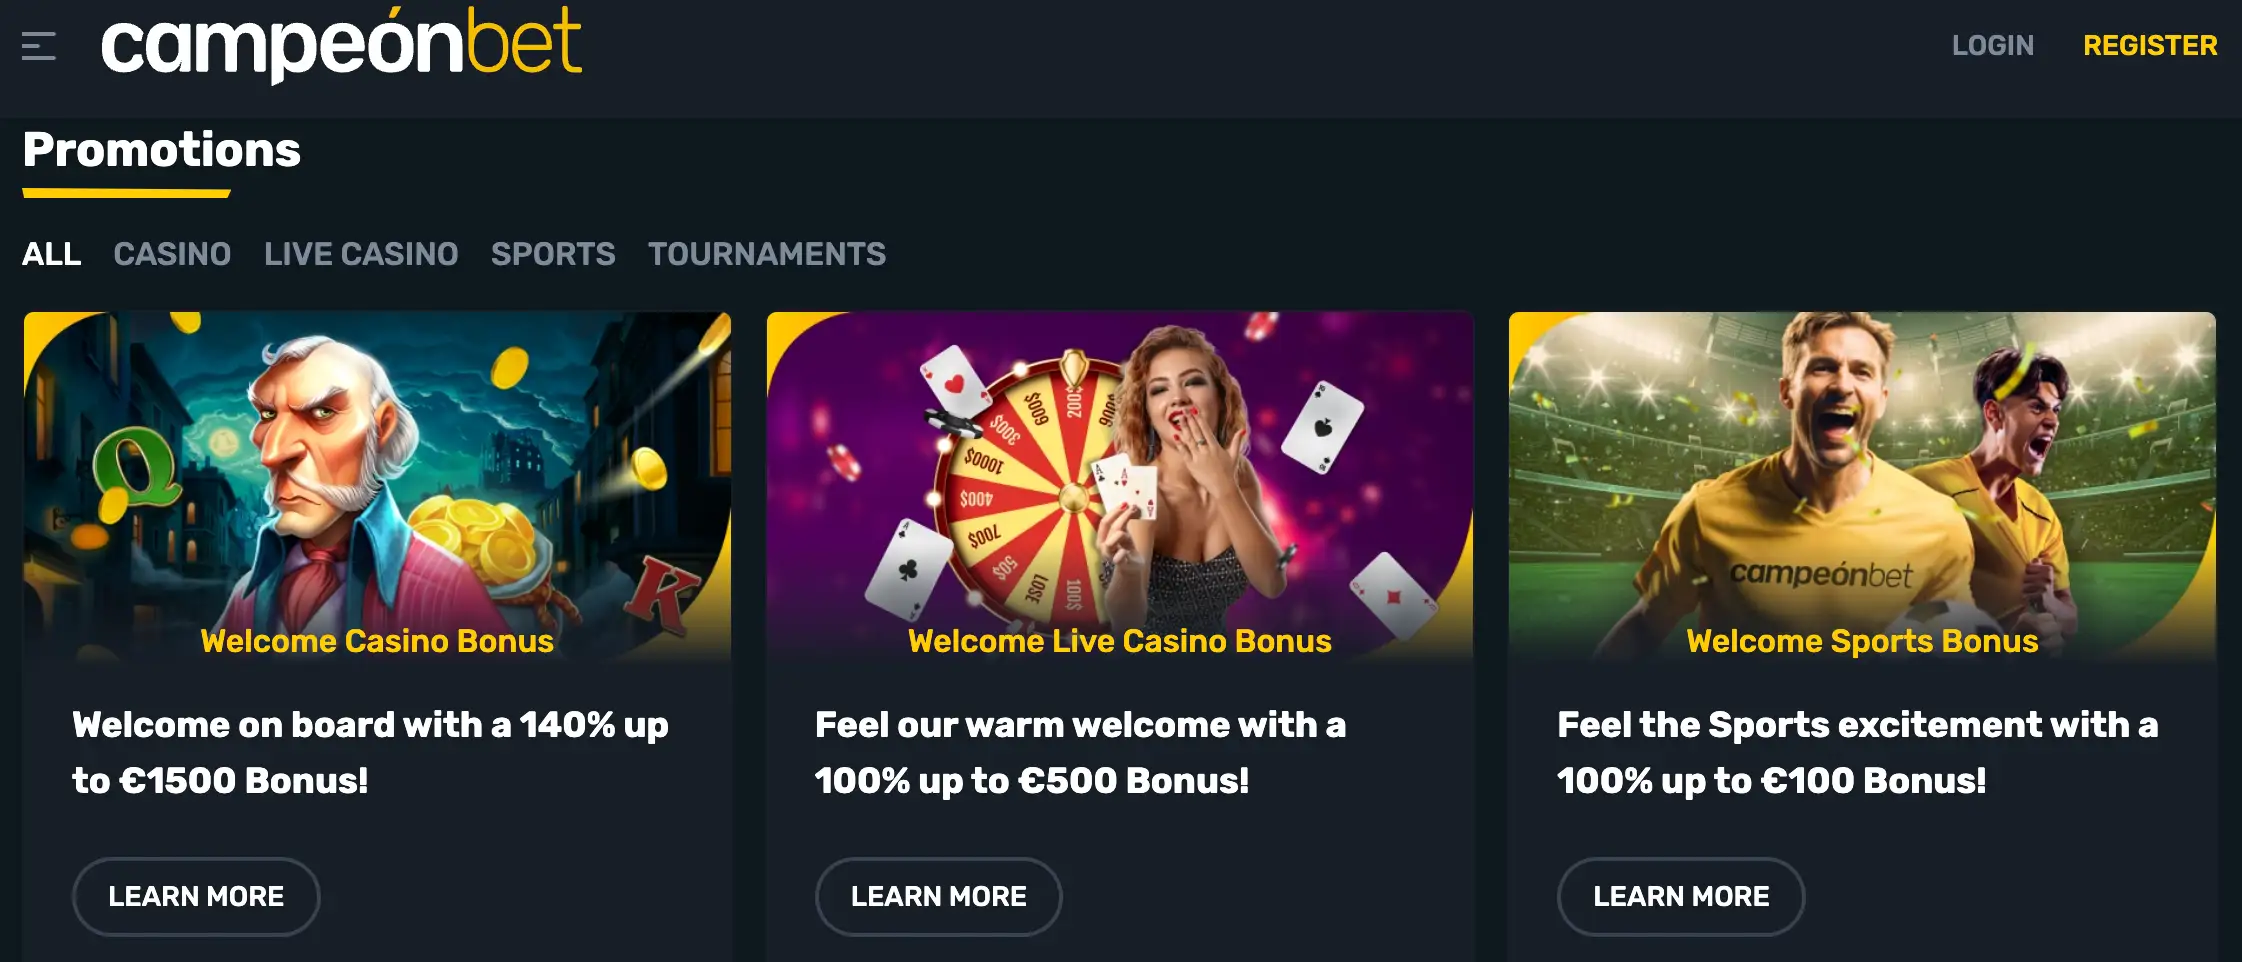2242x962 pixels.
Task: Switch to the SPORTS tab
Action: [x=553, y=254]
